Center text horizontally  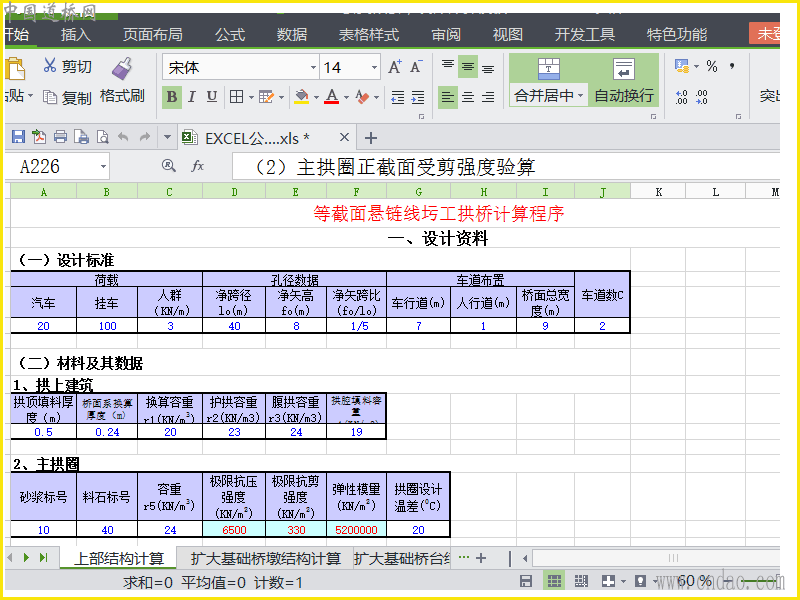coord(467,97)
